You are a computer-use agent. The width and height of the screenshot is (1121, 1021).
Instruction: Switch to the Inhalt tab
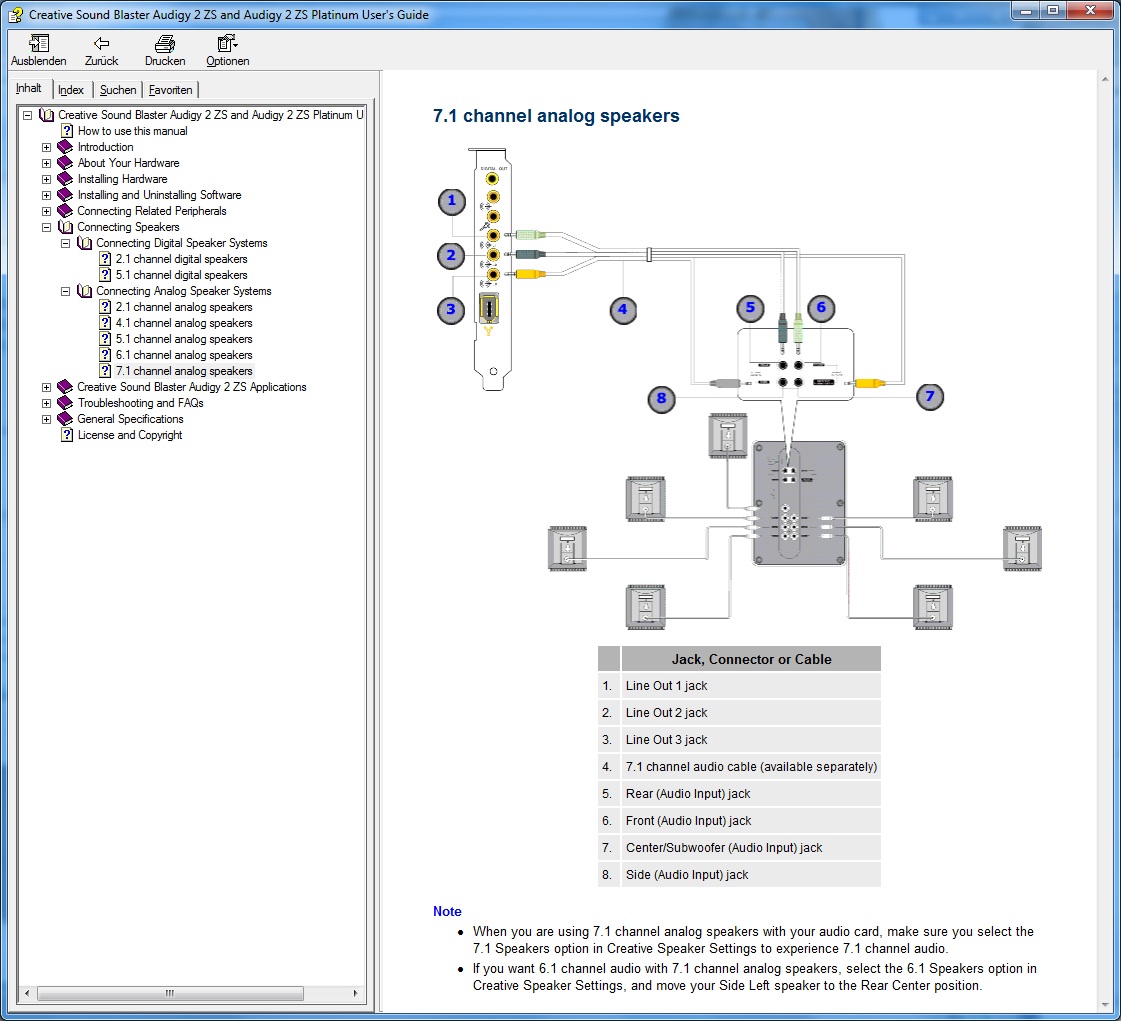29,88
